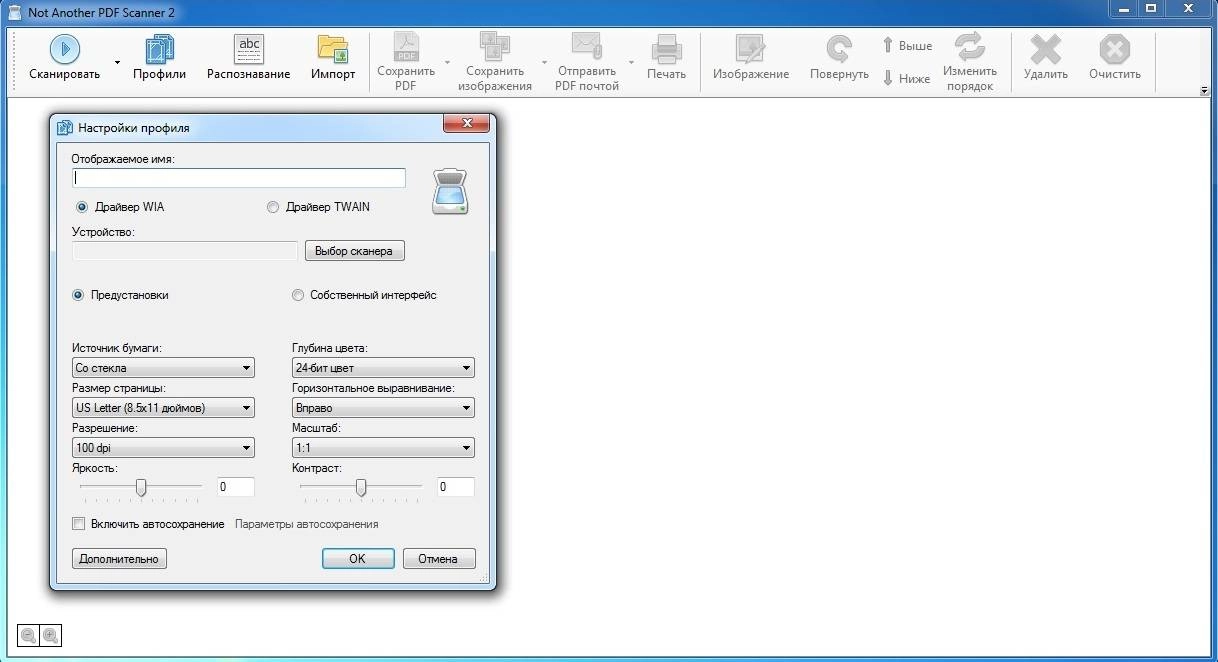
Task: Open the Масштаб dropdown showing 1:1
Action: click(x=383, y=448)
